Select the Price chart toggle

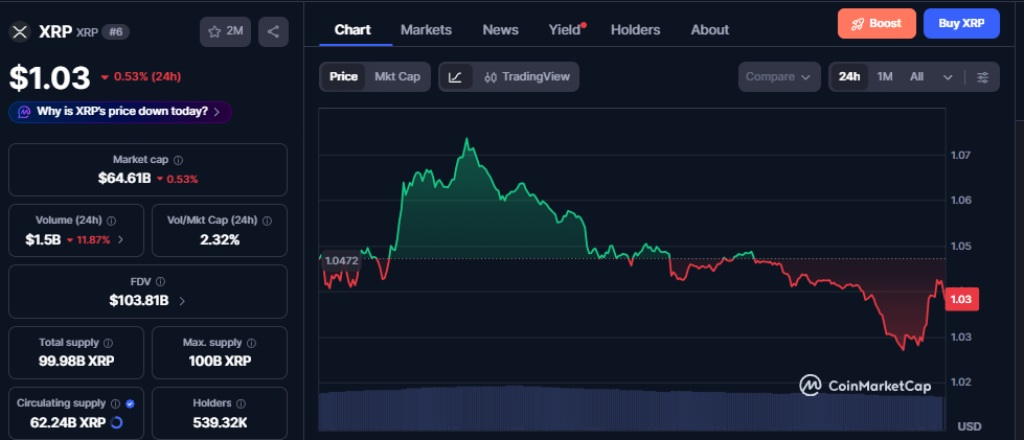(344, 77)
